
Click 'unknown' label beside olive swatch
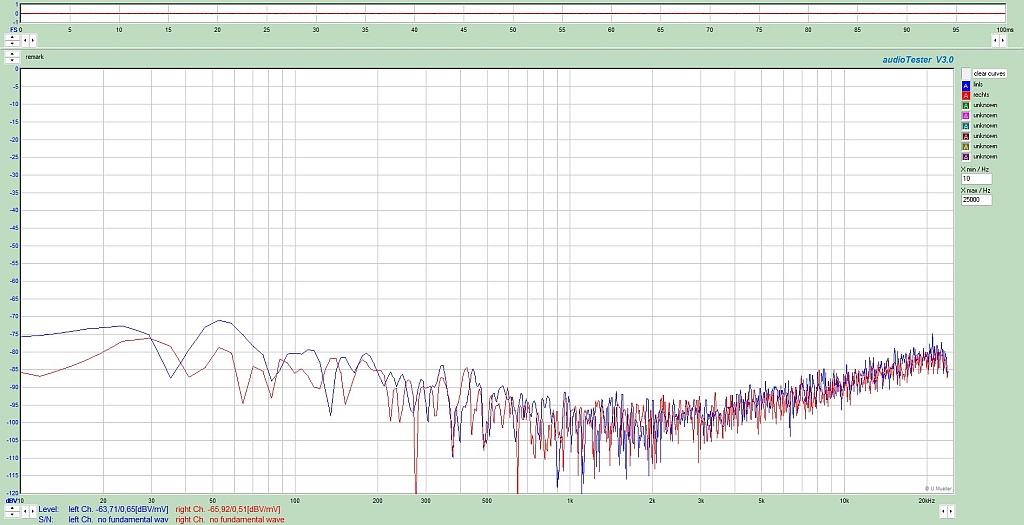click(985, 146)
